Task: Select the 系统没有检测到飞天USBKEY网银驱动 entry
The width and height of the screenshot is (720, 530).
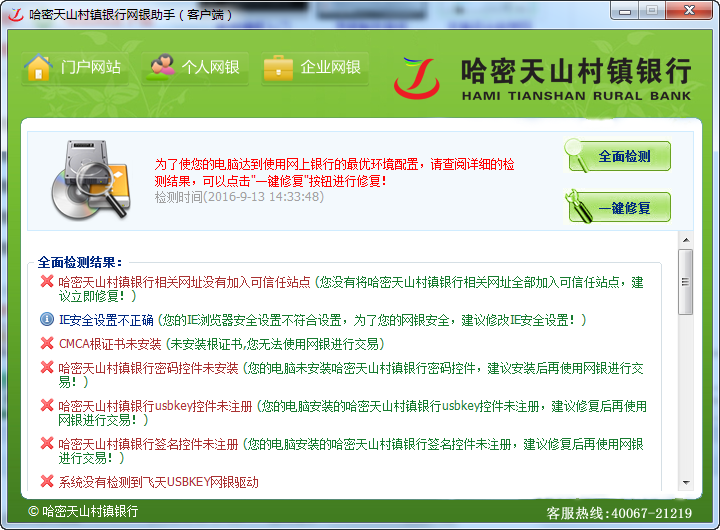Action: pyautogui.click(x=158, y=482)
